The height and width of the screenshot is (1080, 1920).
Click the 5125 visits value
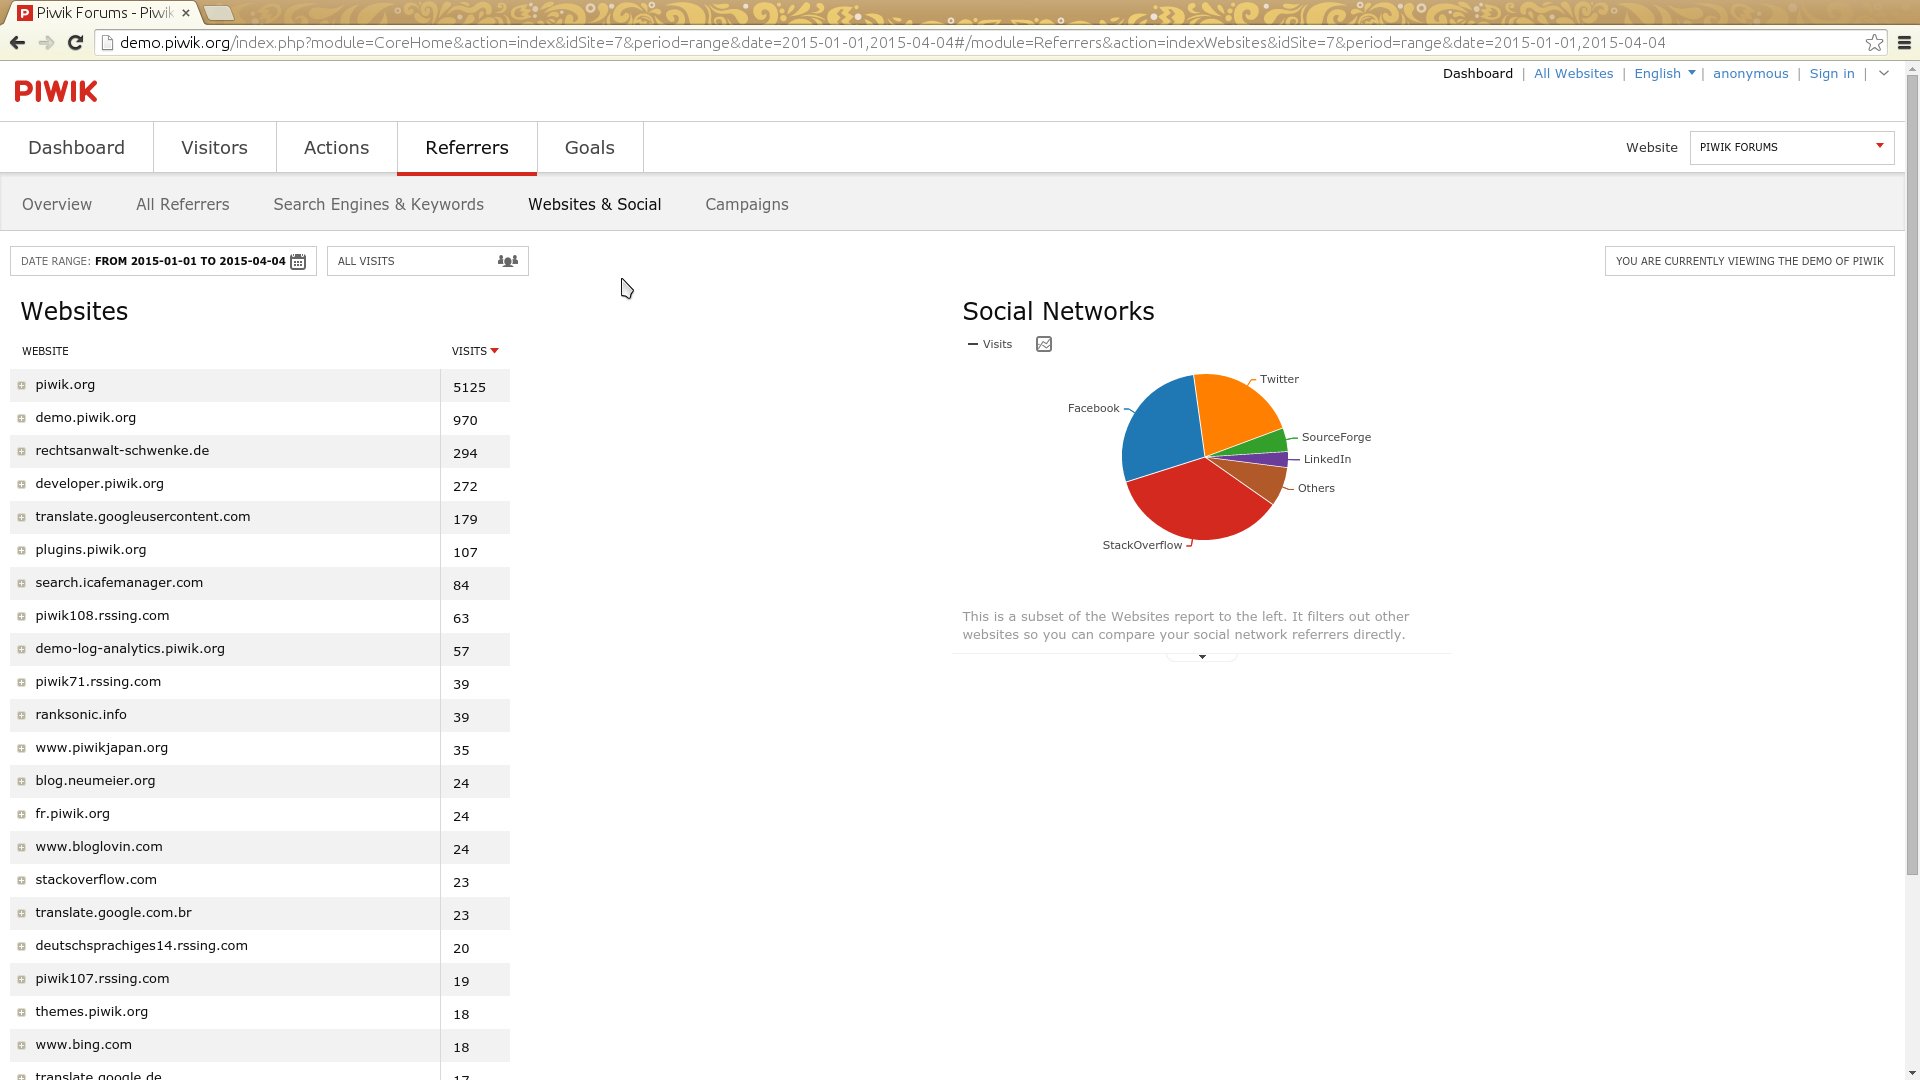point(469,387)
